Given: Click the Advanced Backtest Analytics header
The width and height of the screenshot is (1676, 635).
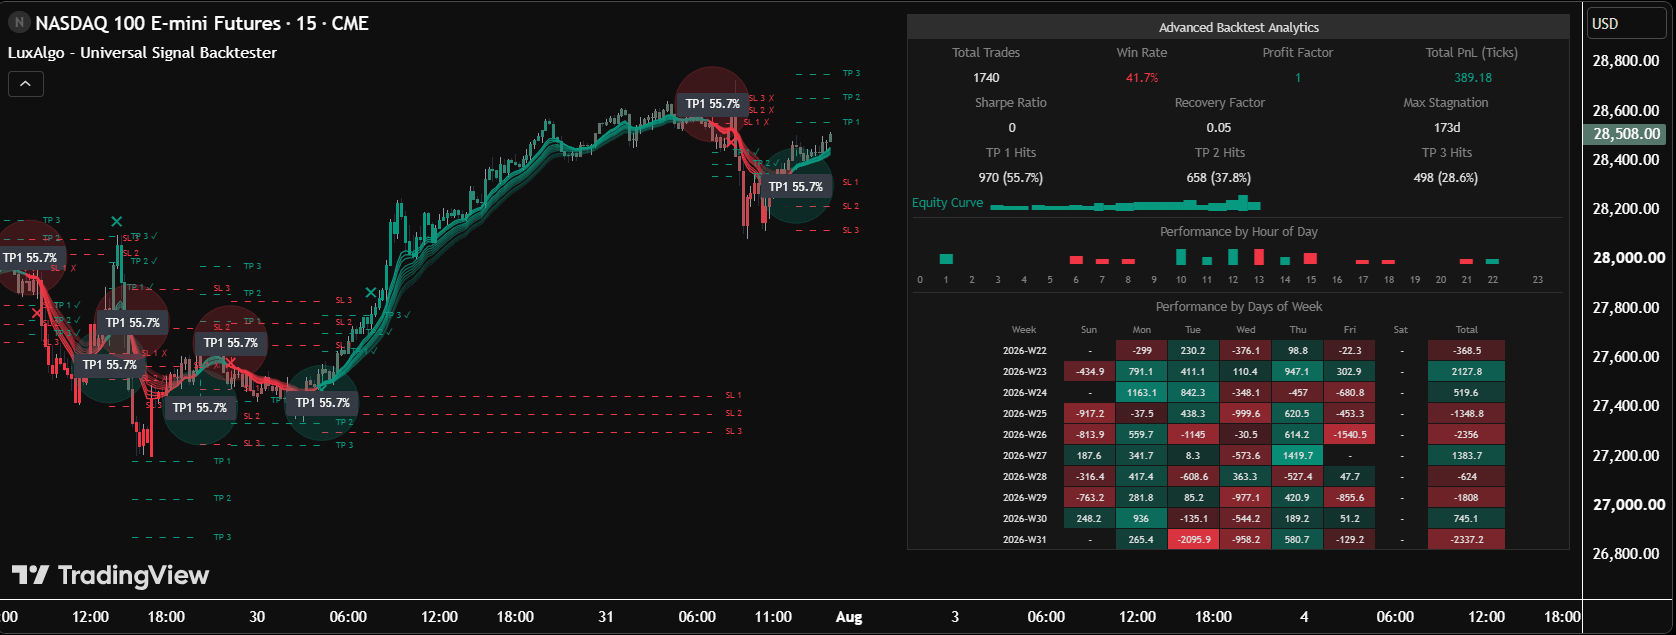Looking at the screenshot, I should coord(1238,28).
